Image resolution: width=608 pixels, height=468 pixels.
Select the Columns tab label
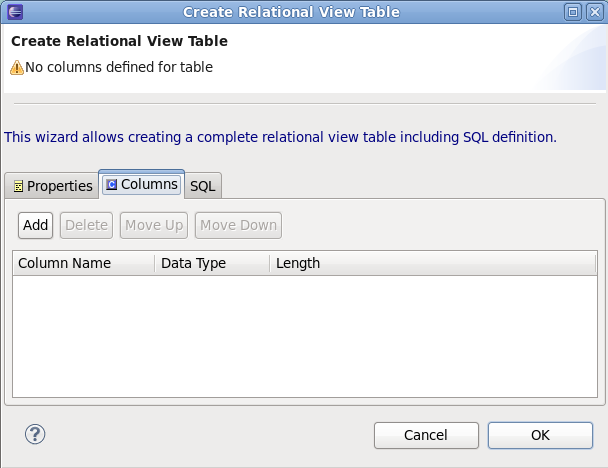tap(149, 185)
